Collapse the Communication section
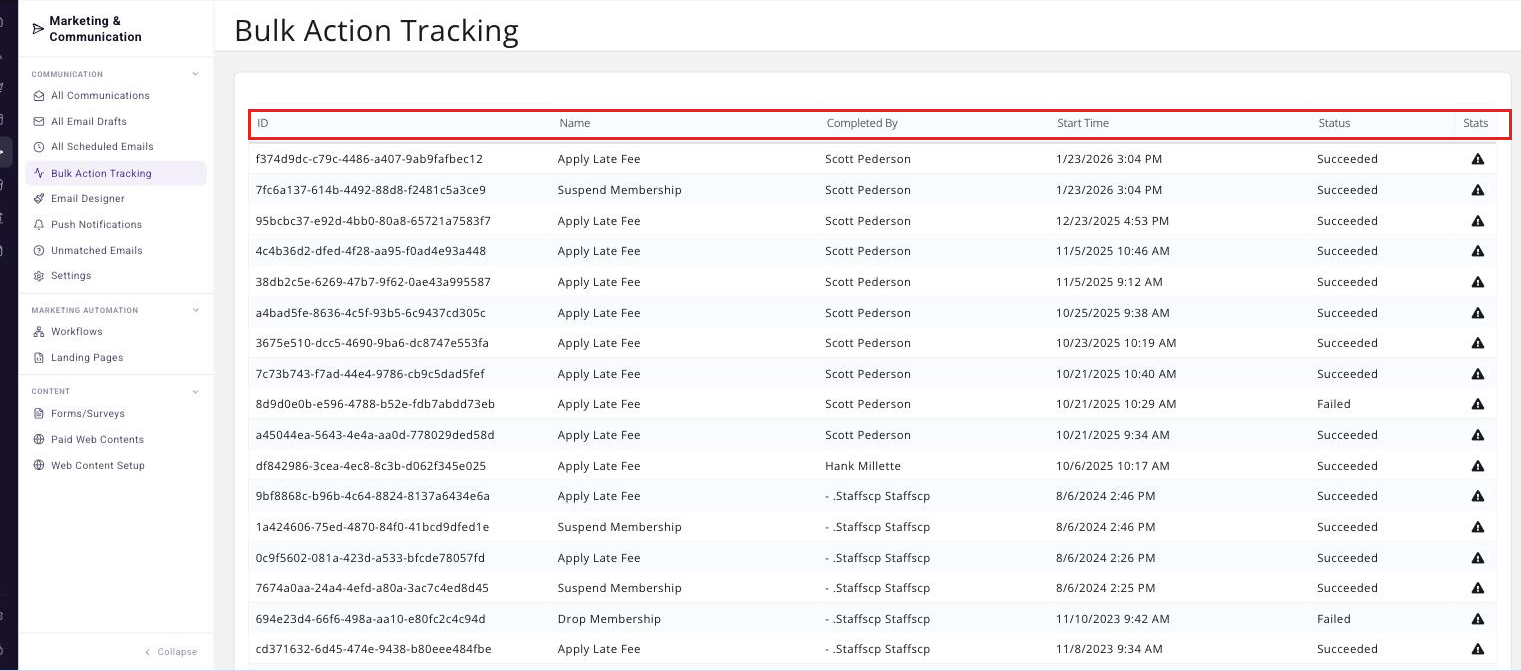Screen dimensions: 1521x671 pos(195,74)
